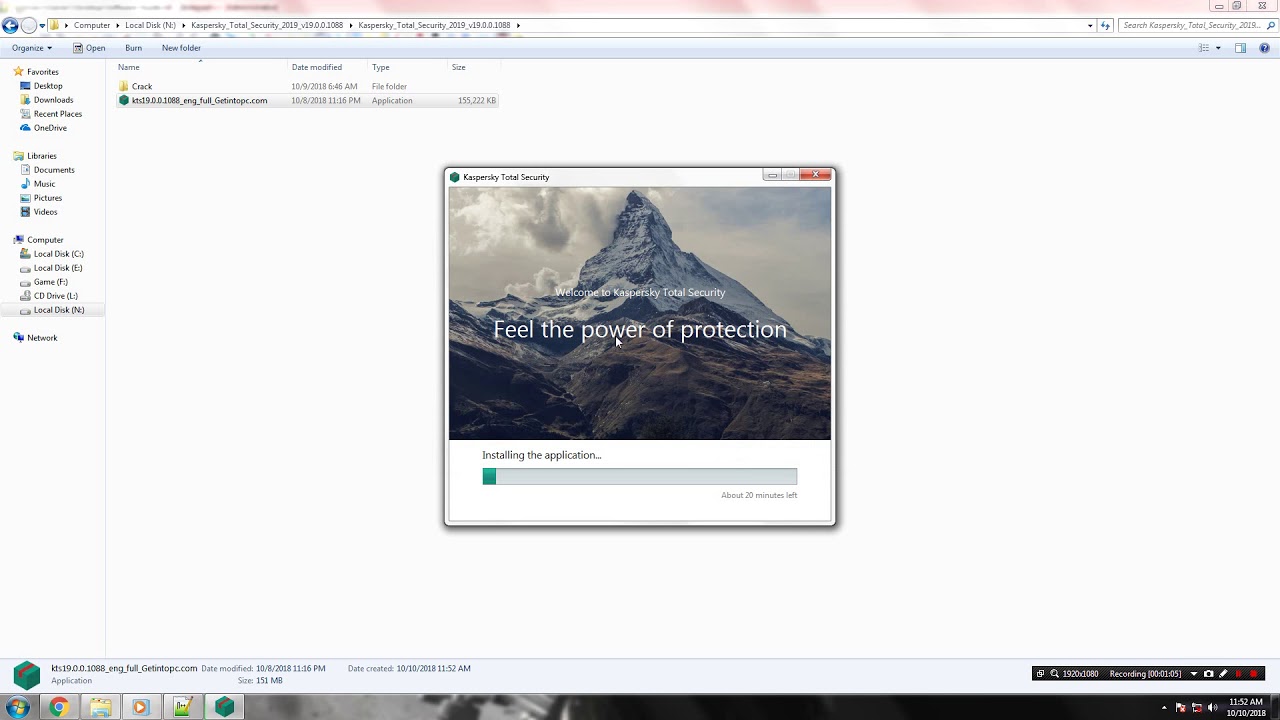Open Windows Explorer from the taskbar
Viewport: 1280px width, 720px height.
100,707
